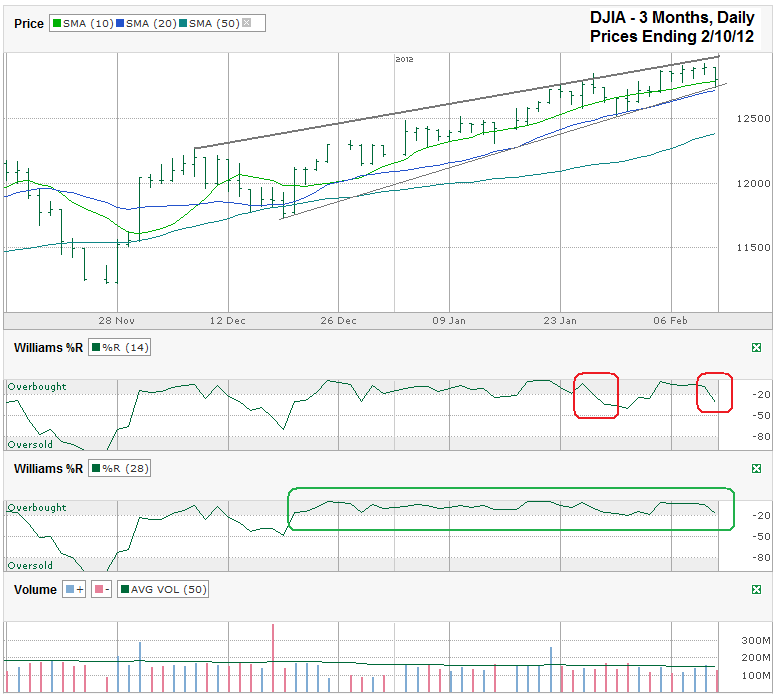
Task: Click the 09 Jan date label
Action: (449, 320)
